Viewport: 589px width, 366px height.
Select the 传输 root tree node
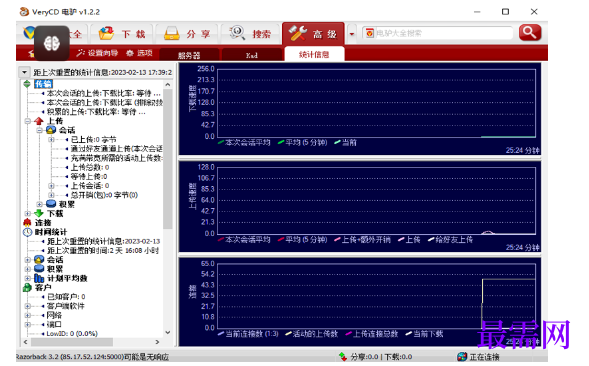click(43, 84)
